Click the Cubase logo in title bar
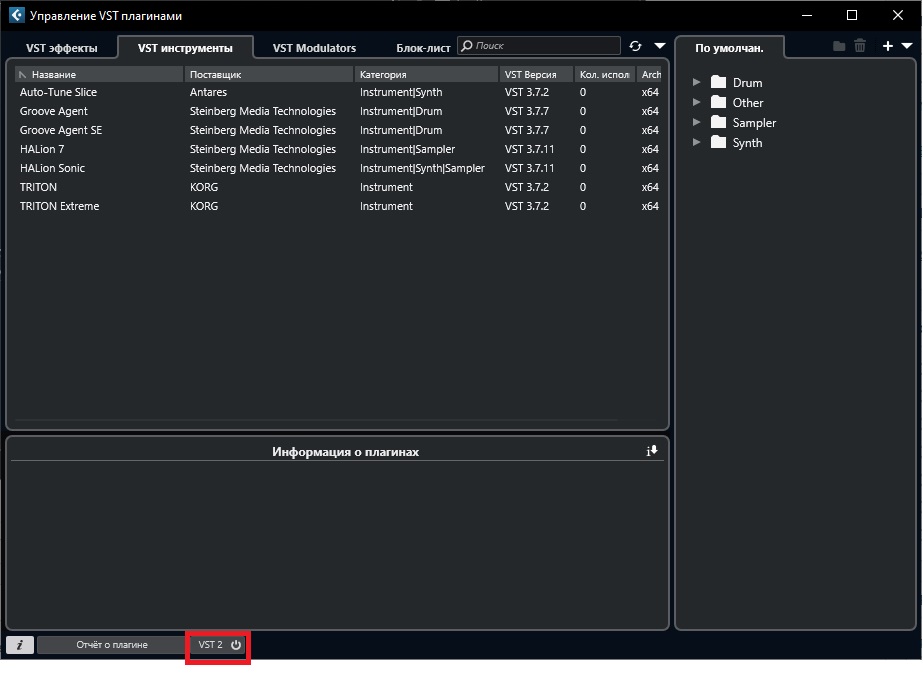Image resolution: width=923 pixels, height=674 pixels. click(16, 15)
